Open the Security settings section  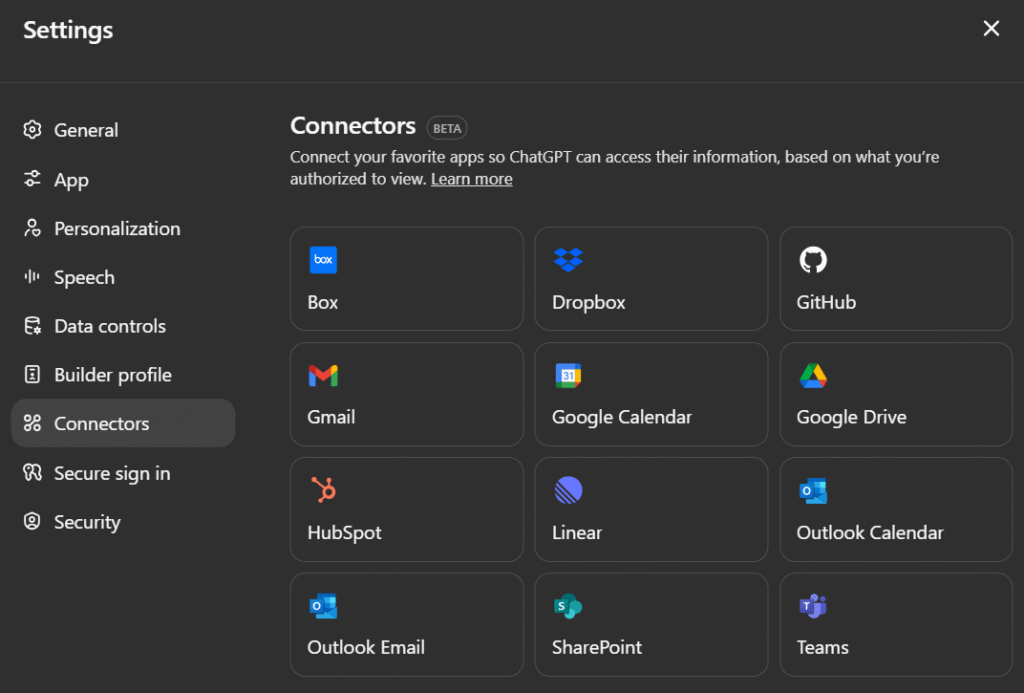[123, 522]
